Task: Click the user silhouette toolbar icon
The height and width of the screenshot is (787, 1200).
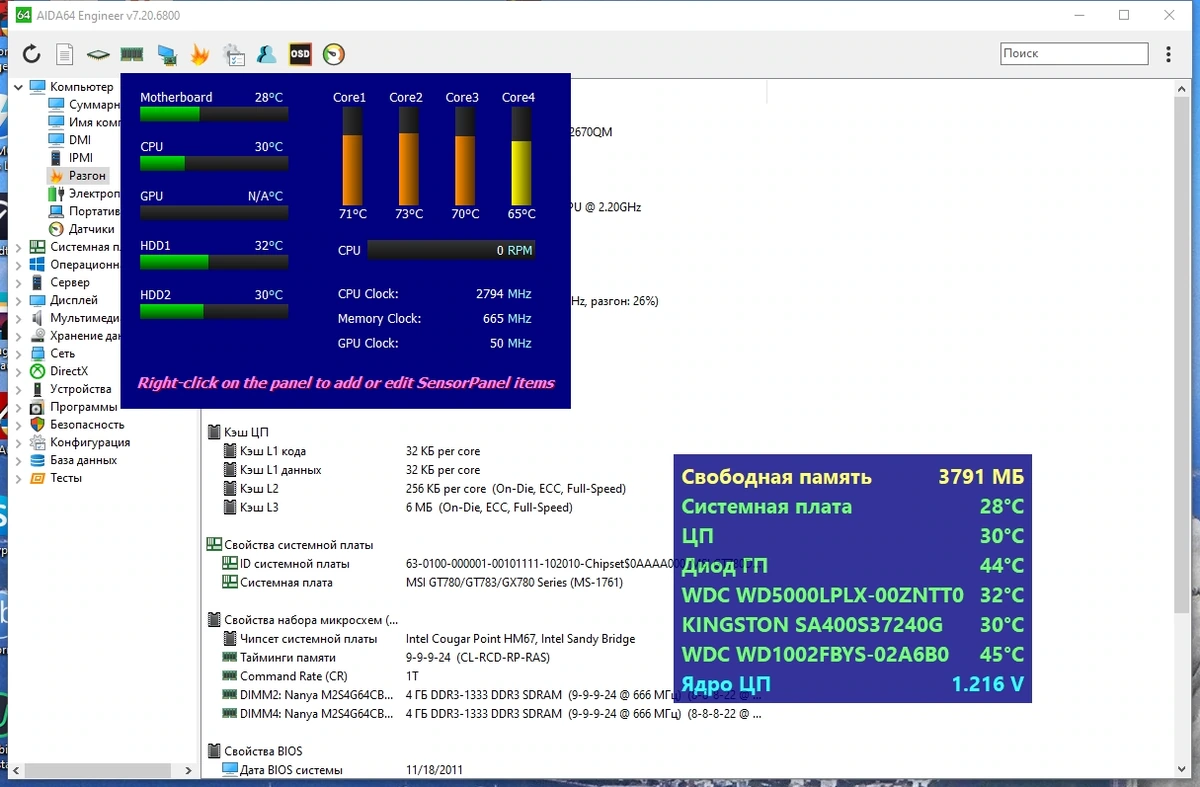Action: tap(266, 54)
